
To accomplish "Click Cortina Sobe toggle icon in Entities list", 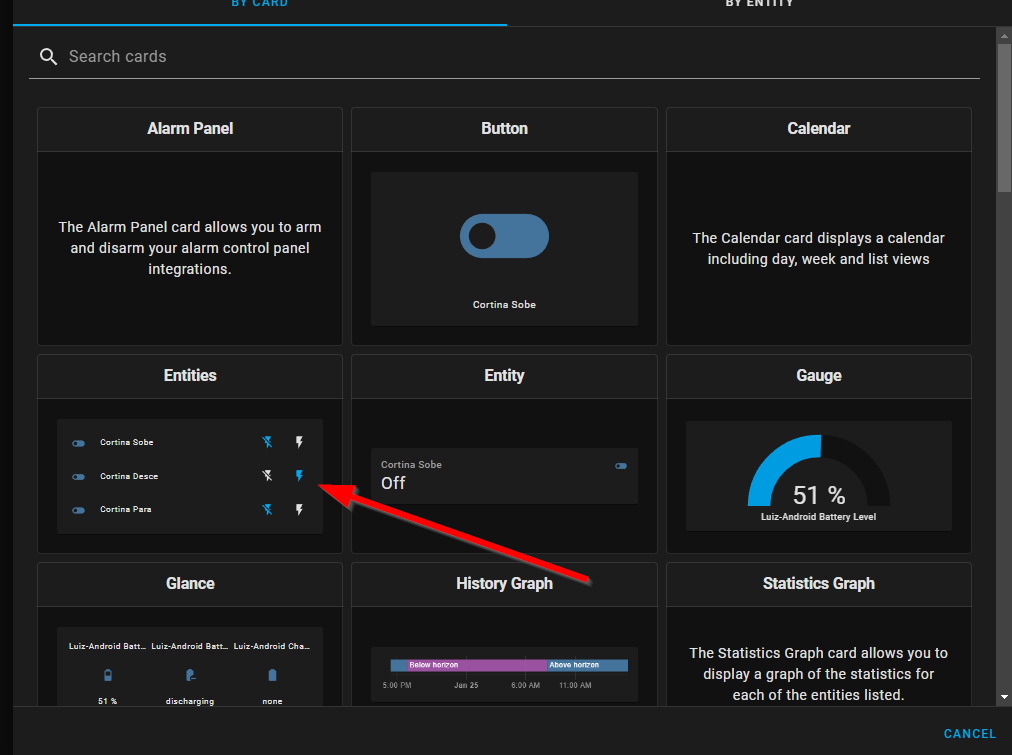I will [79, 443].
